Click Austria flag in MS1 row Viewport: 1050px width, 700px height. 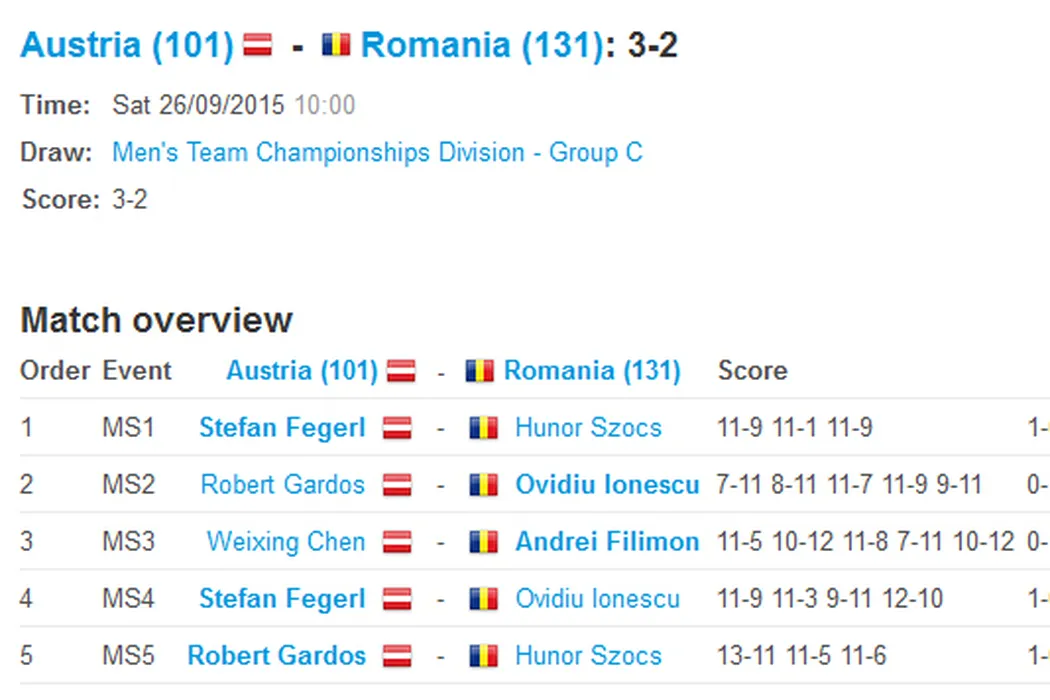(398, 429)
